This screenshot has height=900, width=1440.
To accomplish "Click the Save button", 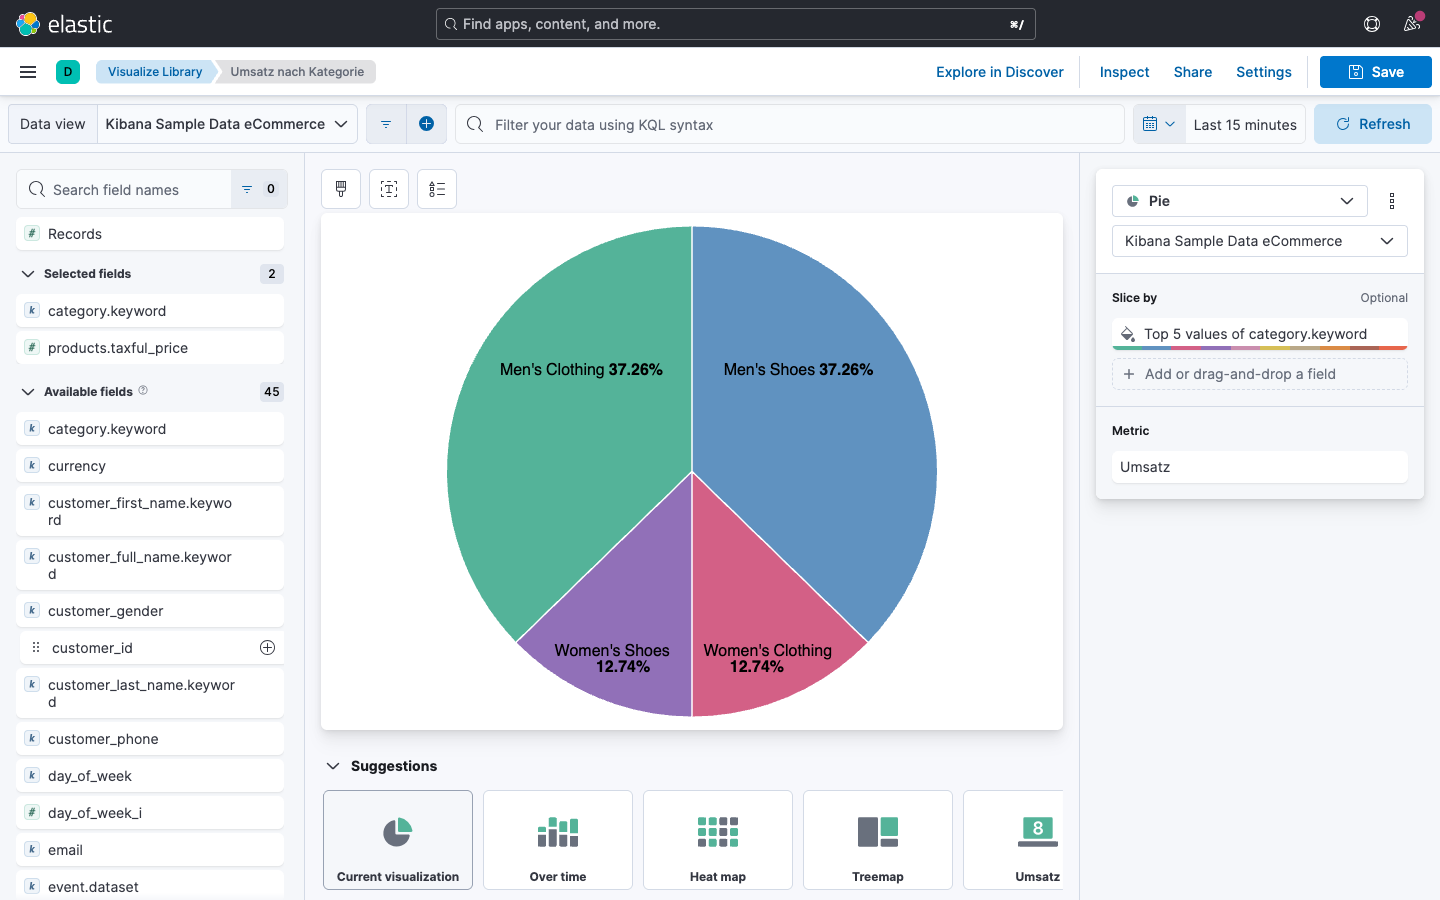I will (x=1375, y=72).
